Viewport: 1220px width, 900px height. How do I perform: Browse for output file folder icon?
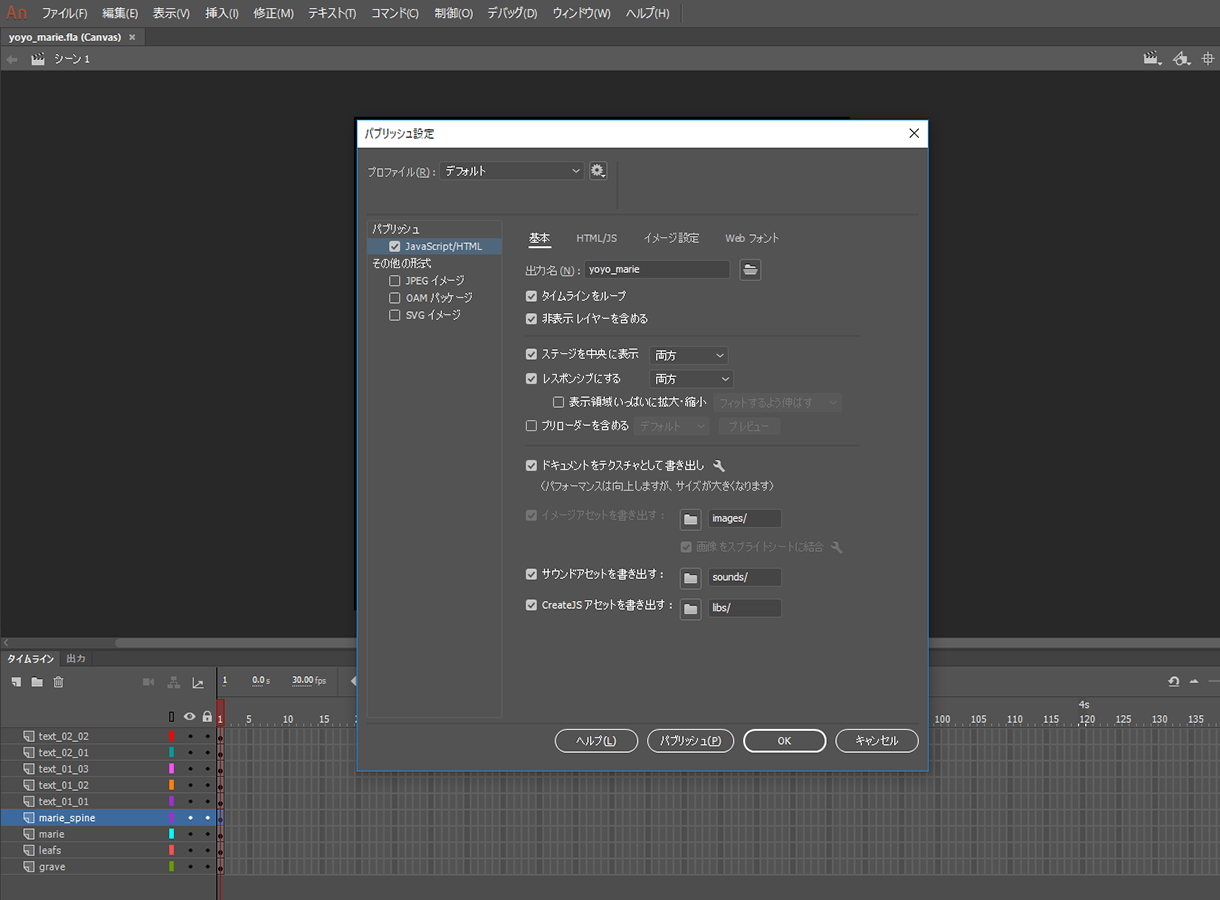tap(750, 269)
